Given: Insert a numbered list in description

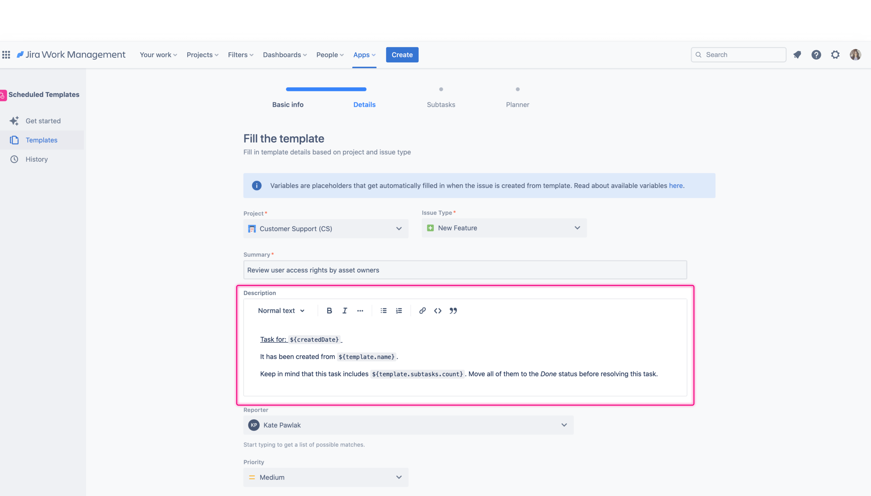Looking at the screenshot, I should pos(399,311).
